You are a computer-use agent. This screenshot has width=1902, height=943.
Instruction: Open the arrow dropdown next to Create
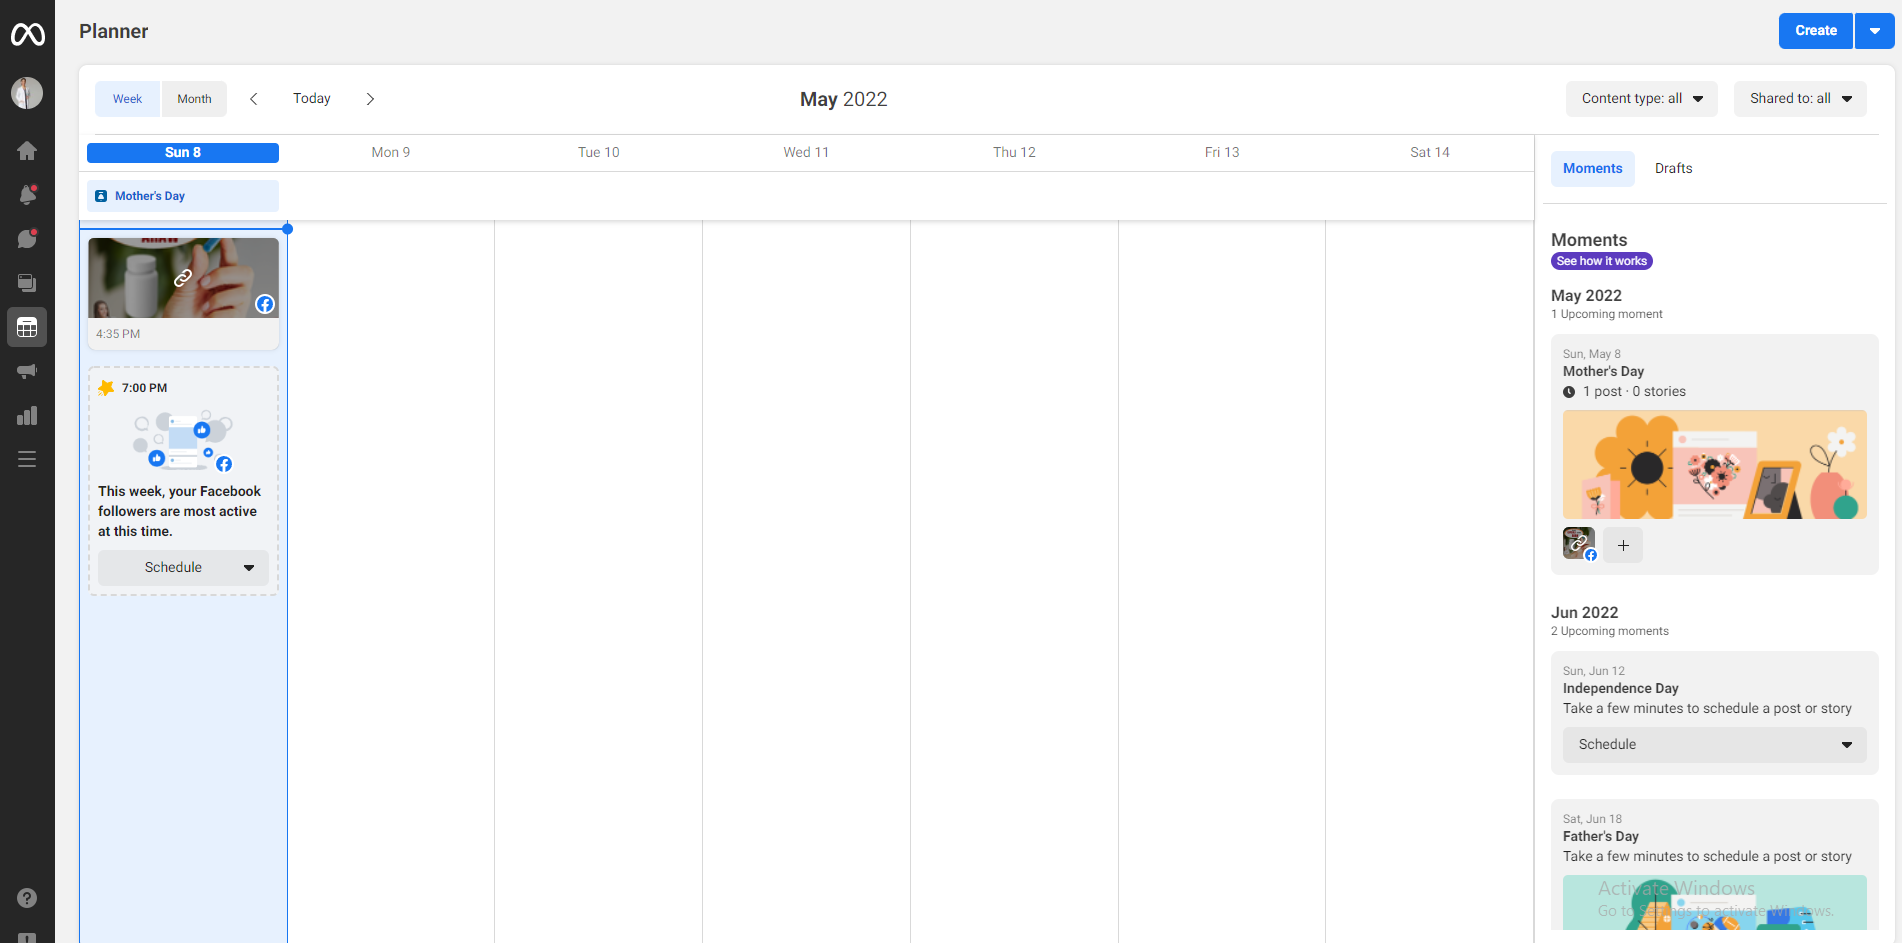(1875, 31)
